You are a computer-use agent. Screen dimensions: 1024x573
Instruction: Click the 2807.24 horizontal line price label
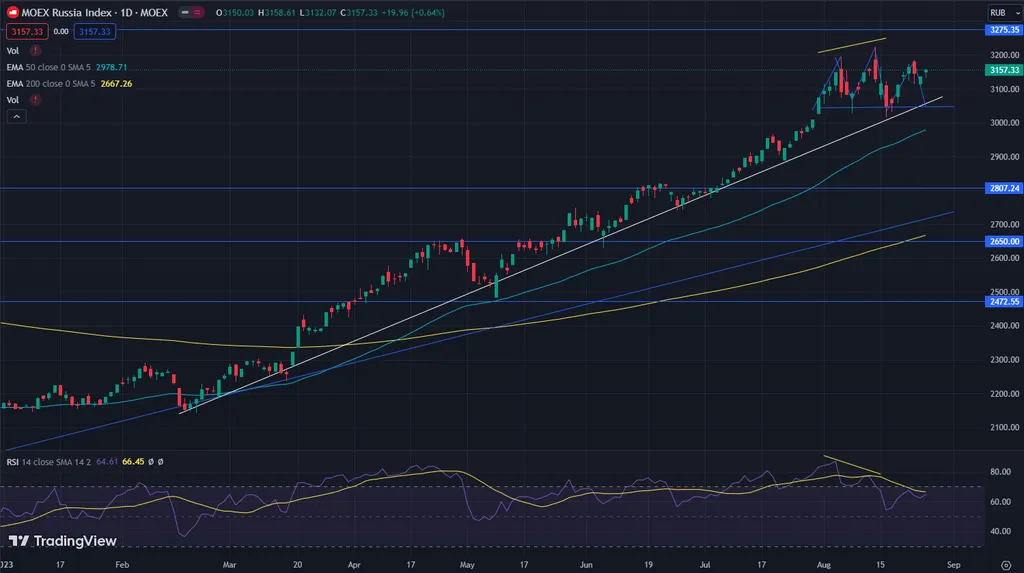[1002, 188]
